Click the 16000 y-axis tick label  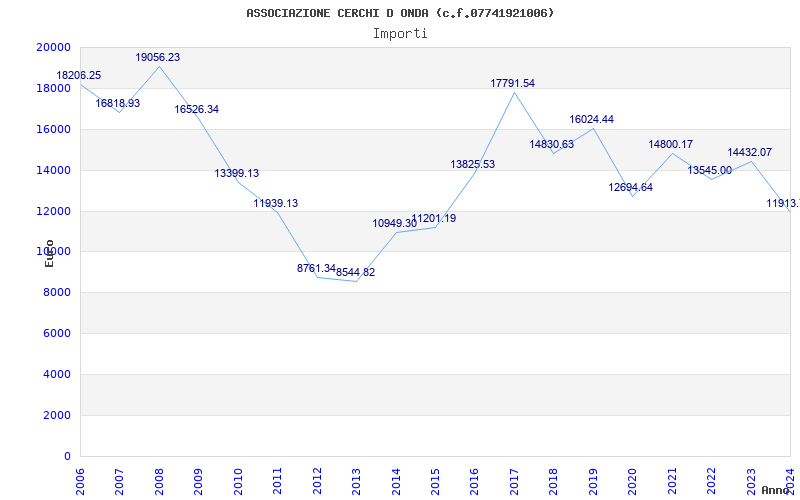click(x=54, y=129)
